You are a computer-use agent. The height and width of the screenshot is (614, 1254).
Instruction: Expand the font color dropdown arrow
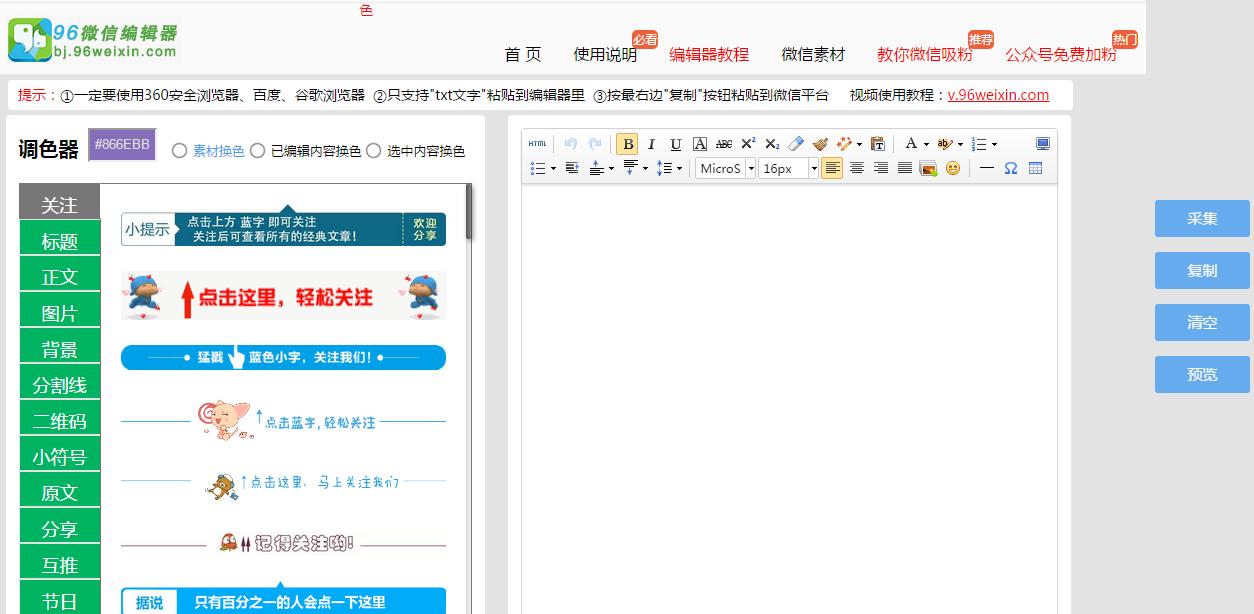[925, 144]
